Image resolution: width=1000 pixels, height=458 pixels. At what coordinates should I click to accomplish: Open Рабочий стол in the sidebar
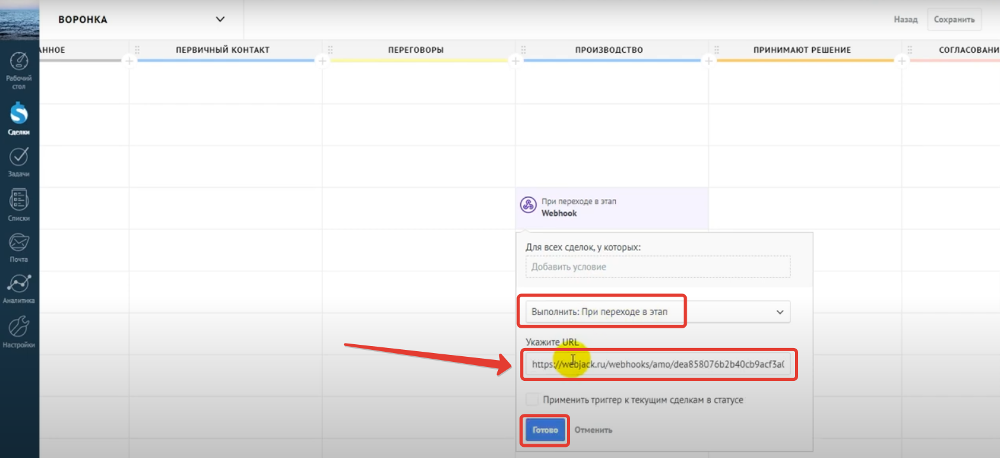(19, 70)
